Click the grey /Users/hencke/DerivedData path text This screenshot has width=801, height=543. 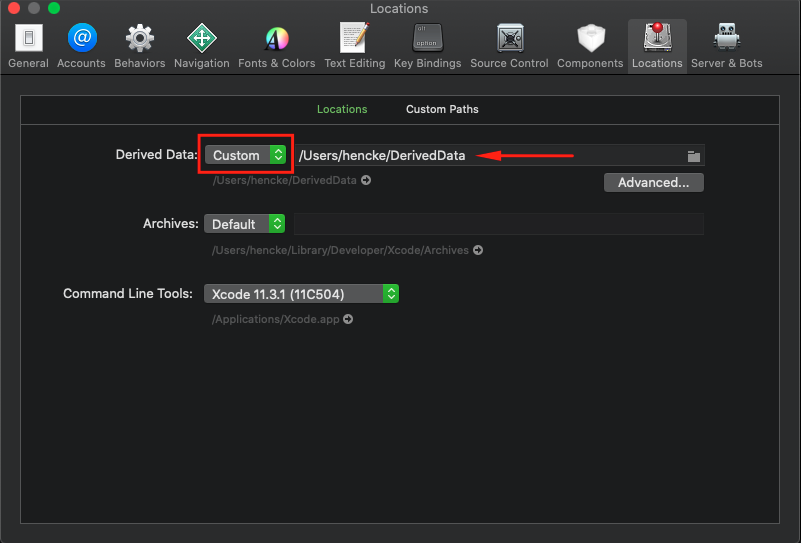[x=285, y=180]
